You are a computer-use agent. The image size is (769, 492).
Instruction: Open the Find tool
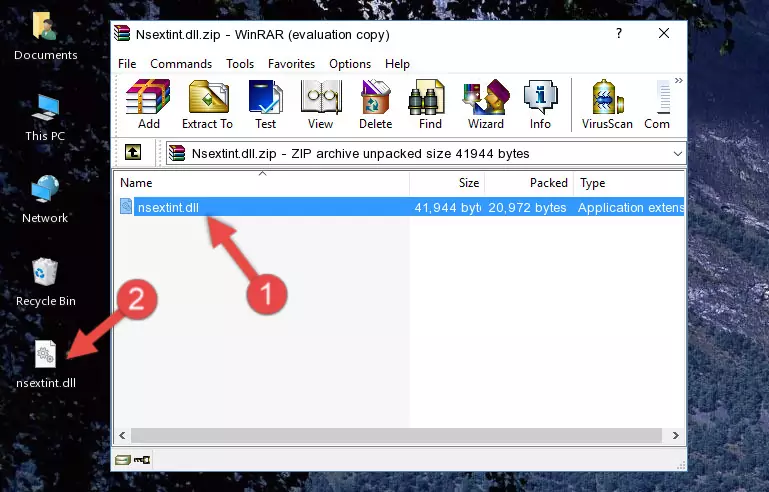point(430,104)
